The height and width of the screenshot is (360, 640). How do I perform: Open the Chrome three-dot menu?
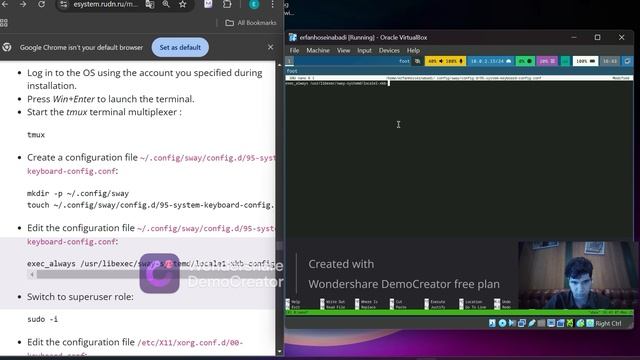point(272,4)
